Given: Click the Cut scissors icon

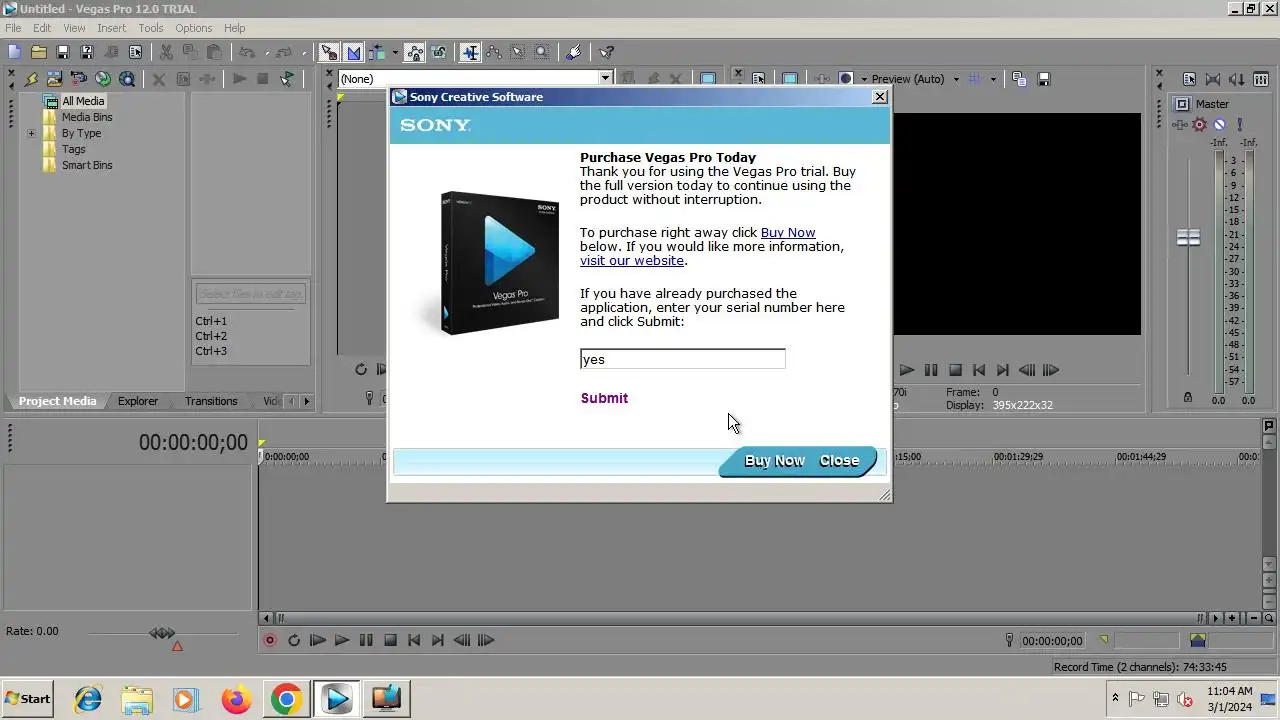Looking at the screenshot, I should tap(166, 52).
